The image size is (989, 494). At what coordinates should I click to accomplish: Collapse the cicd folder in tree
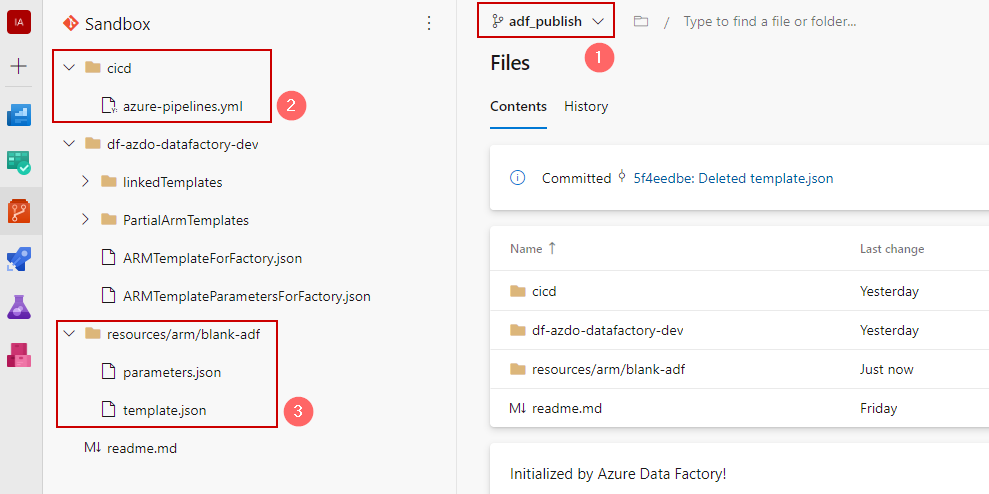pyautogui.click(x=69, y=68)
